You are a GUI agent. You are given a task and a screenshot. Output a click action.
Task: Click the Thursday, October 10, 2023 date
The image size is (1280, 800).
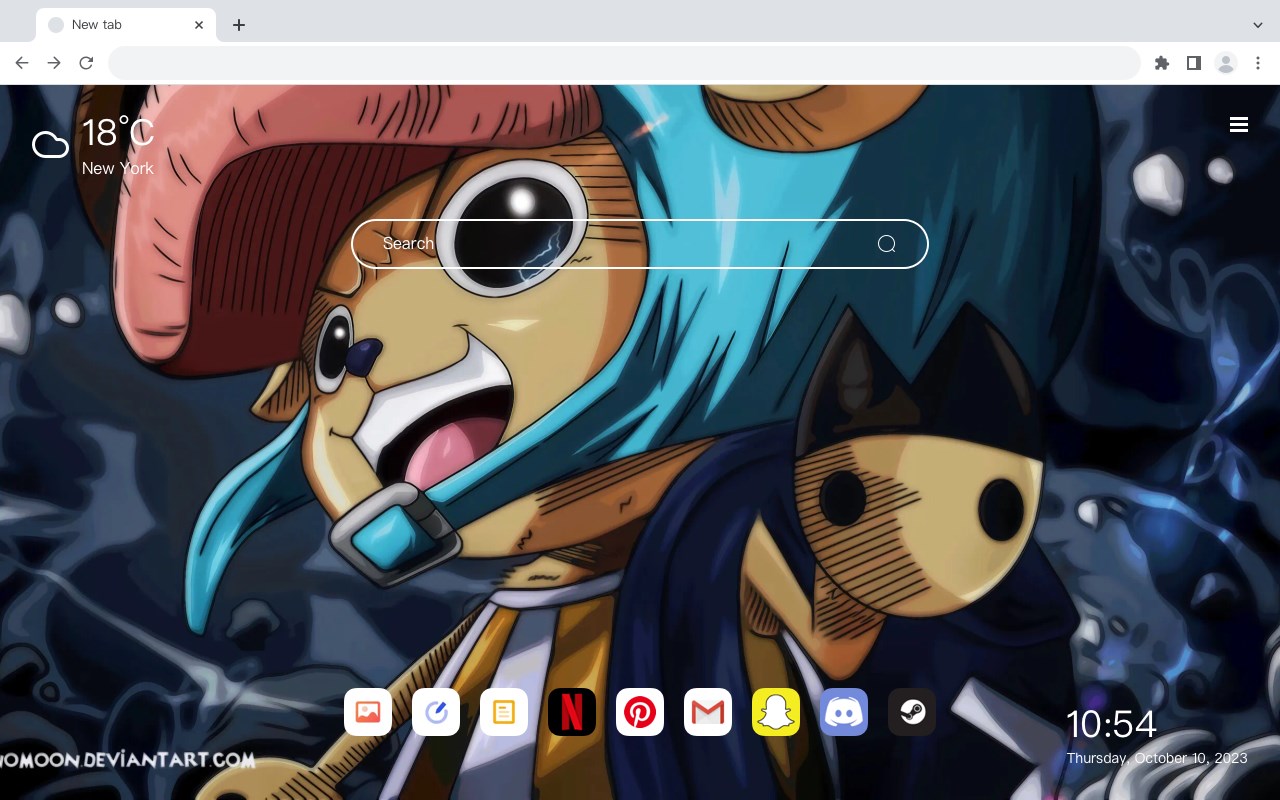[x=1157, y=758]
